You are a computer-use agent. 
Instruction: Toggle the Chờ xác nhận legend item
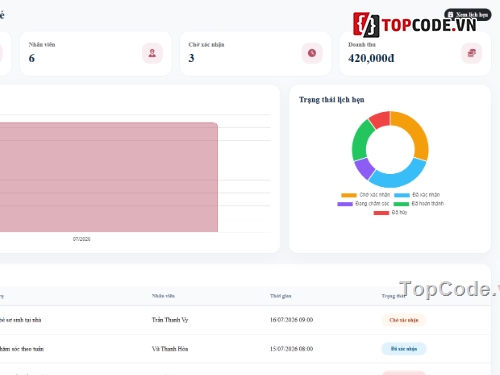365,195
